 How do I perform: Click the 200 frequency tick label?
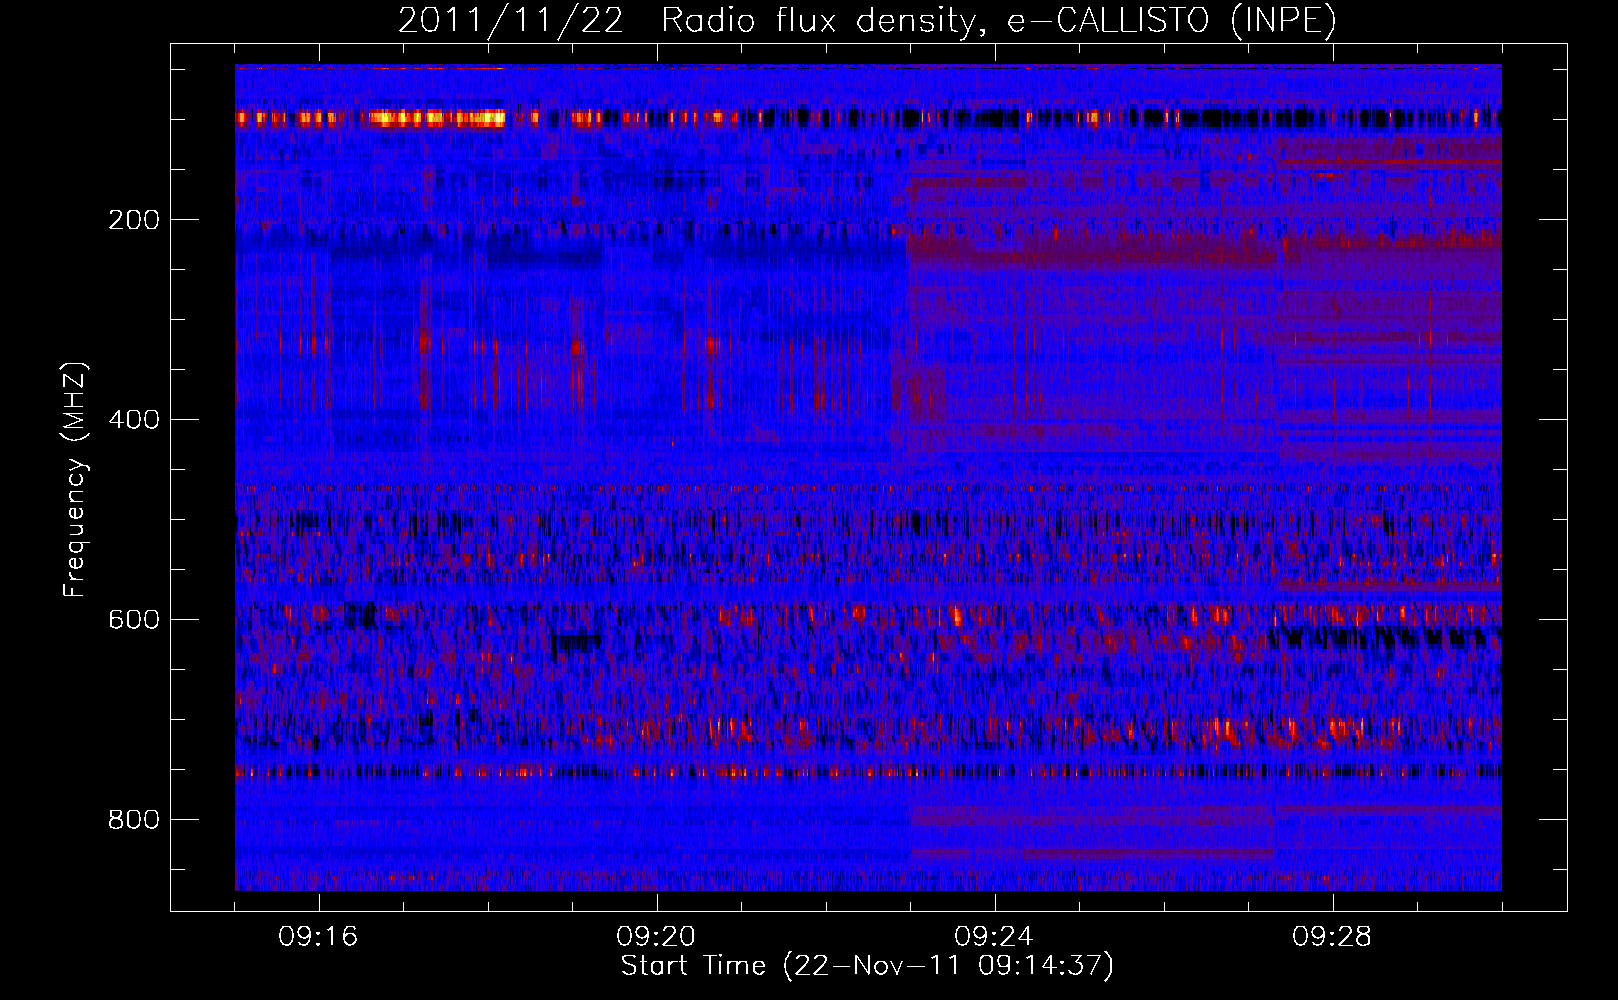click(134, 220)
